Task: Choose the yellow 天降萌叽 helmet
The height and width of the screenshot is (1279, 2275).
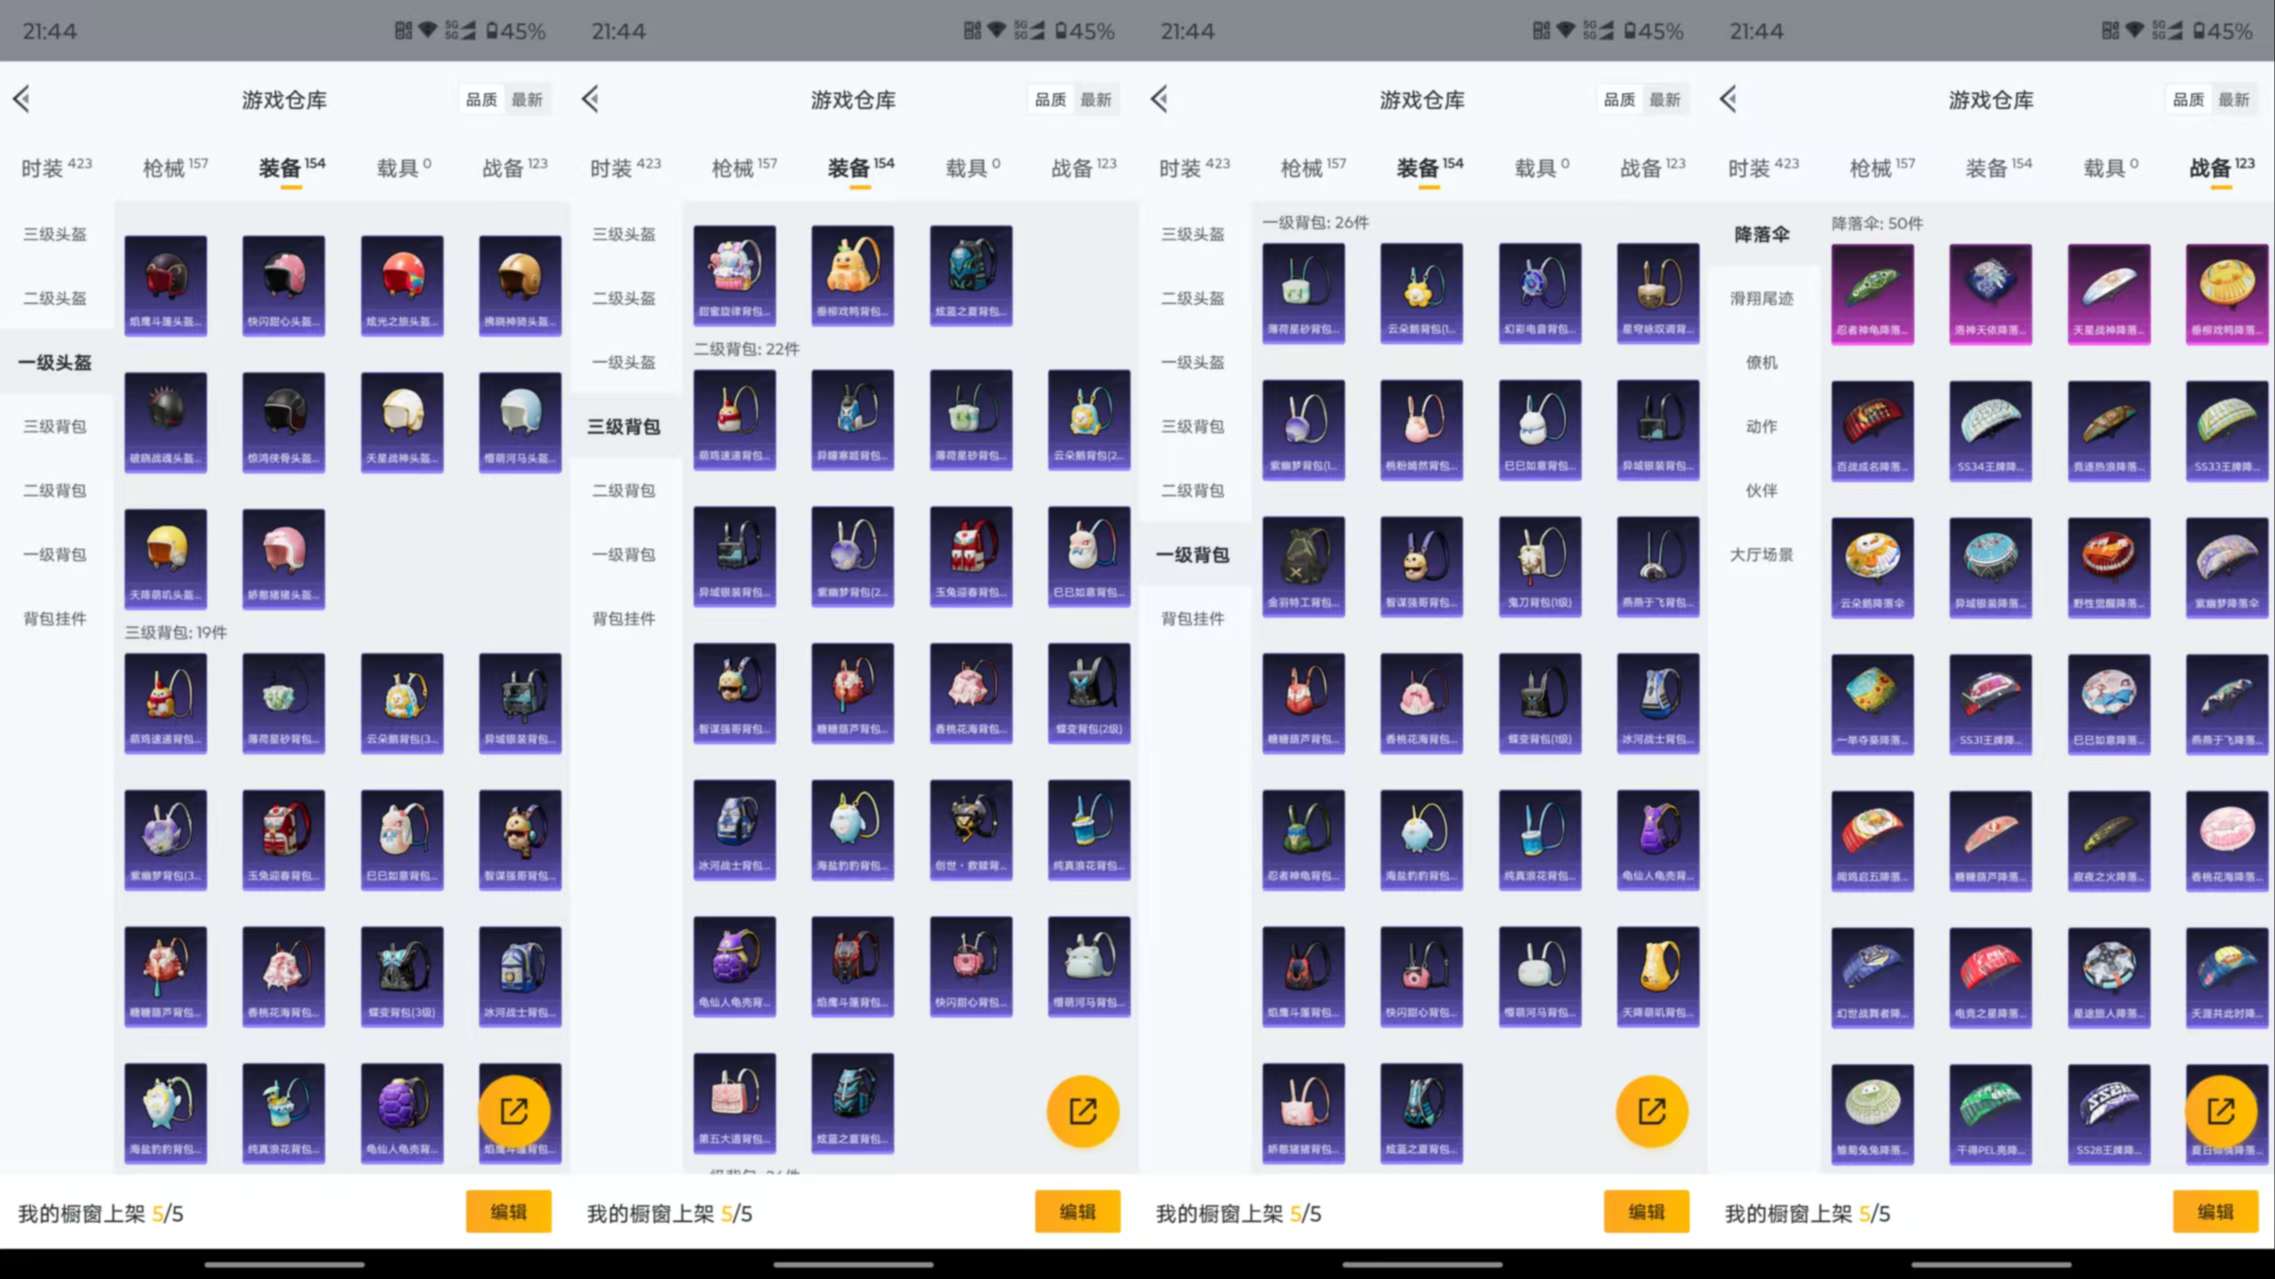Action: coord(166,558)
